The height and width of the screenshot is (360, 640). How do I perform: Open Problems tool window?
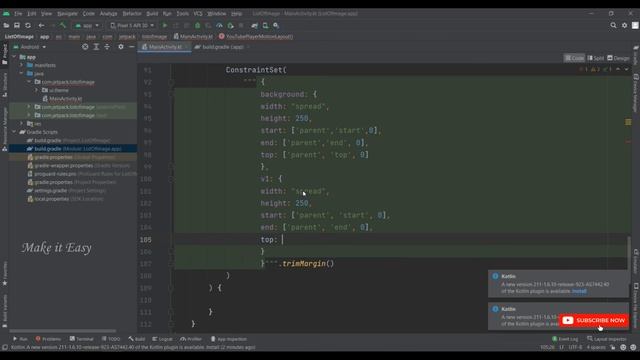click(48, 339)
